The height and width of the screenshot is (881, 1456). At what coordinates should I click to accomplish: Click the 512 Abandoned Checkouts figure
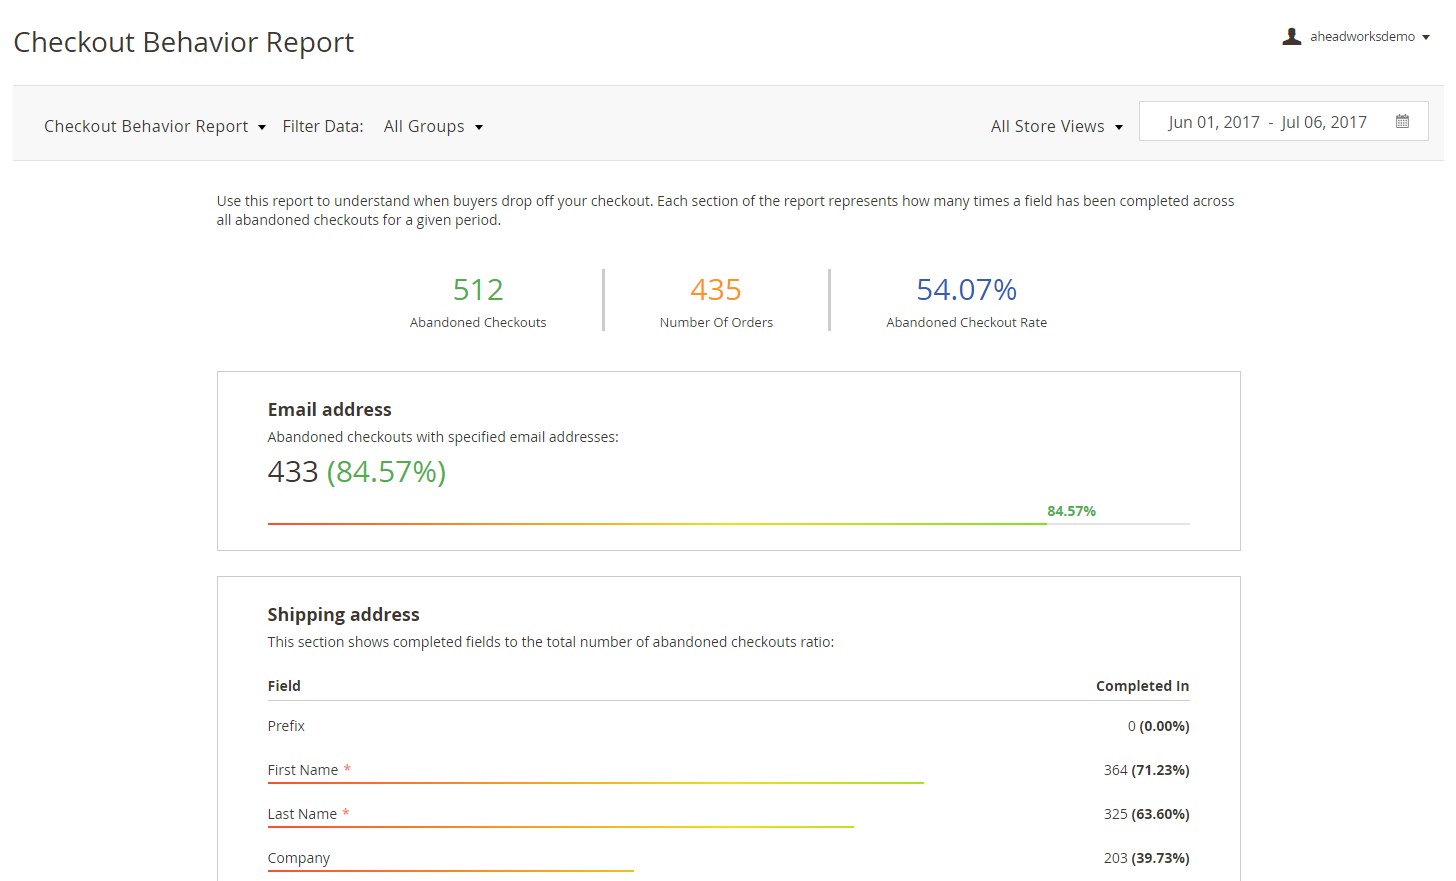pyautogui.click(x=478, y=290)
